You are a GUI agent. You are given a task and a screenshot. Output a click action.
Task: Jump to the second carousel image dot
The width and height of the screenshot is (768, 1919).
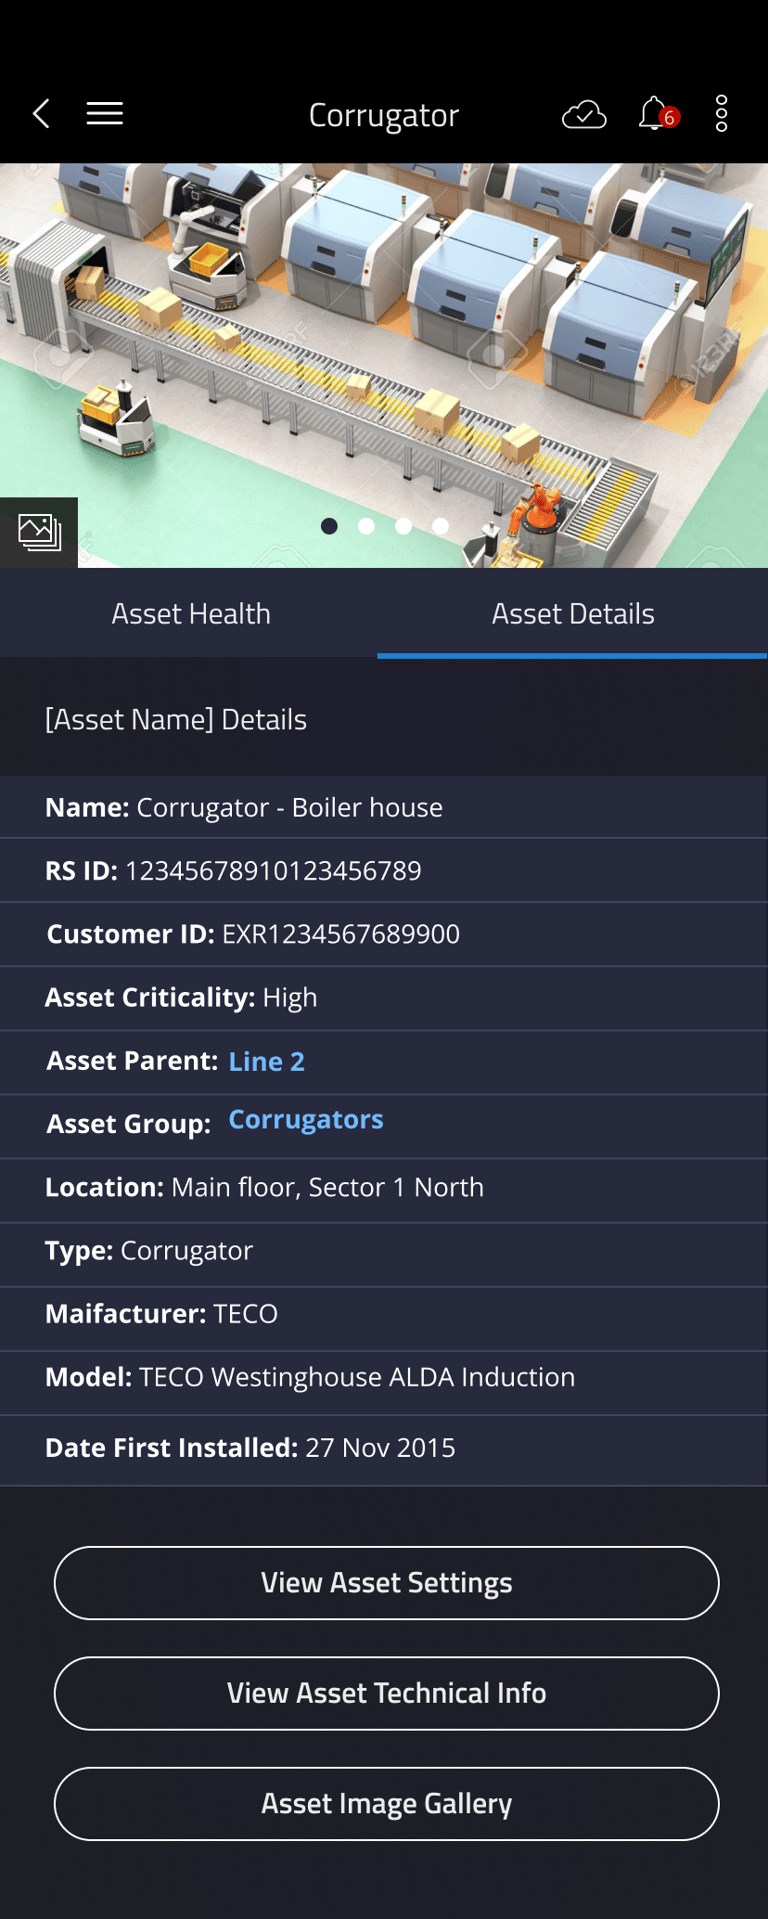click(366, 526)
